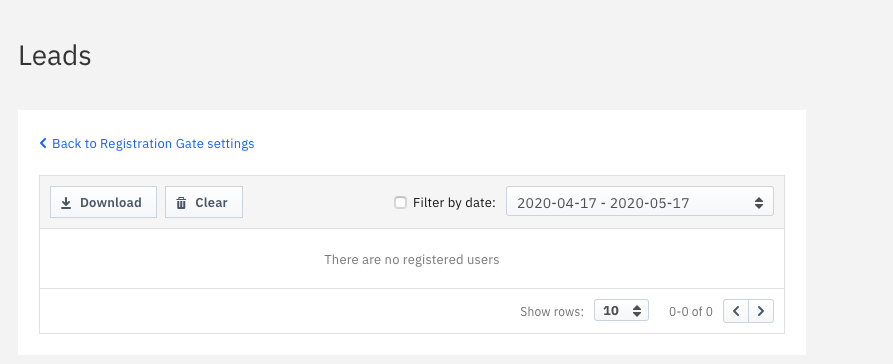Image resolution: width=893 pixels, height=364 pixels.
Task: Click the up-down arrows of date range selector
Action: click(x=759, y=203)
